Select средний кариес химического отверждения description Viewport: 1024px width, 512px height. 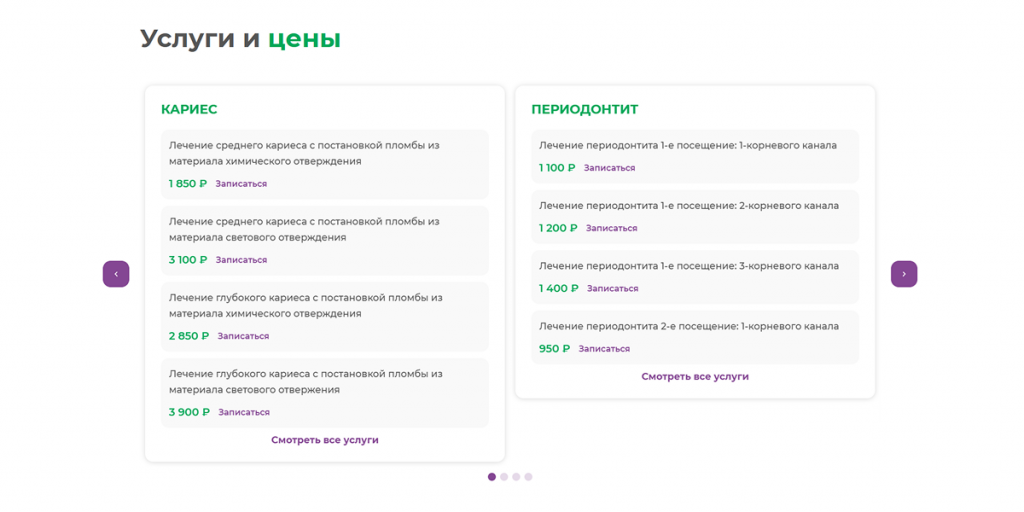point(304,153)
